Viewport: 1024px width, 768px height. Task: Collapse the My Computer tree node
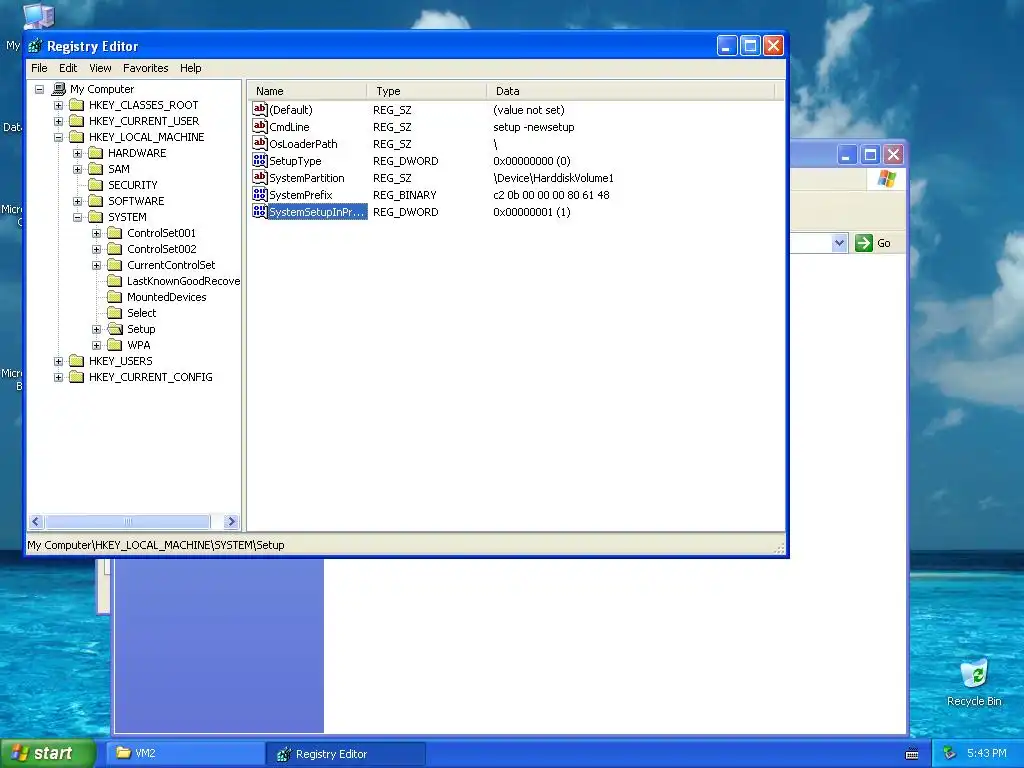point(39,89)
